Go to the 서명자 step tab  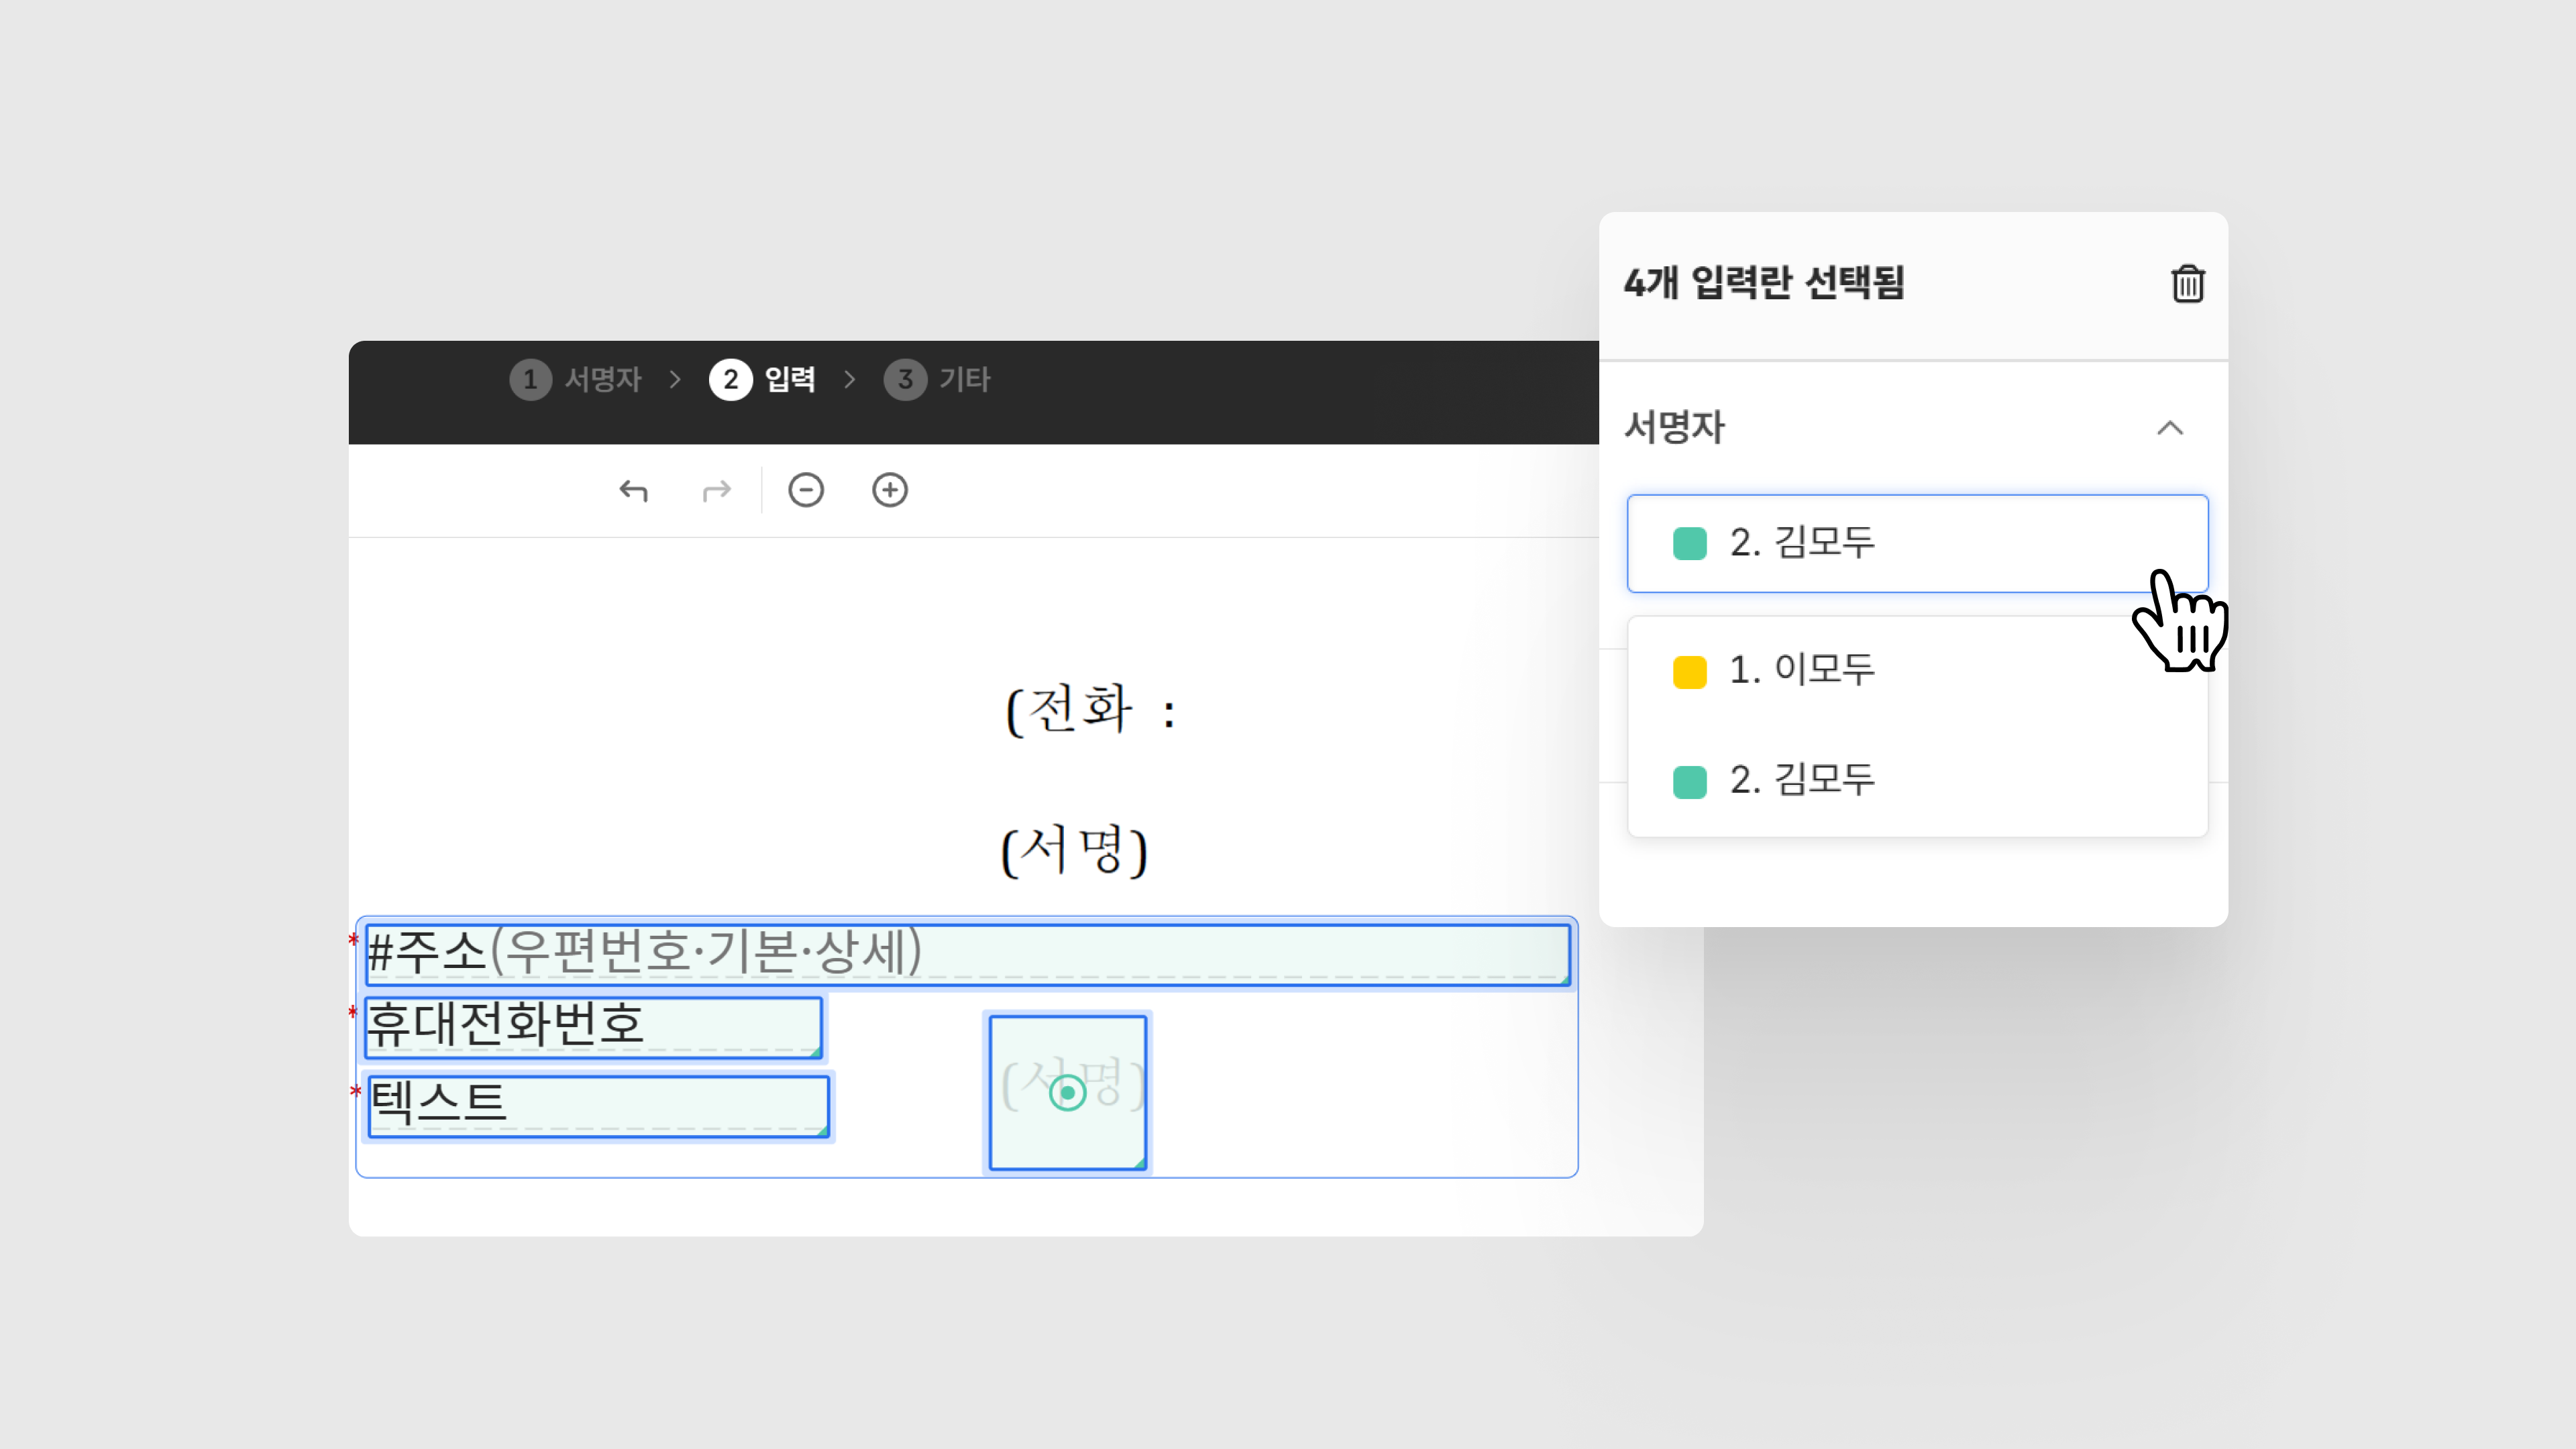pos(602,380)
